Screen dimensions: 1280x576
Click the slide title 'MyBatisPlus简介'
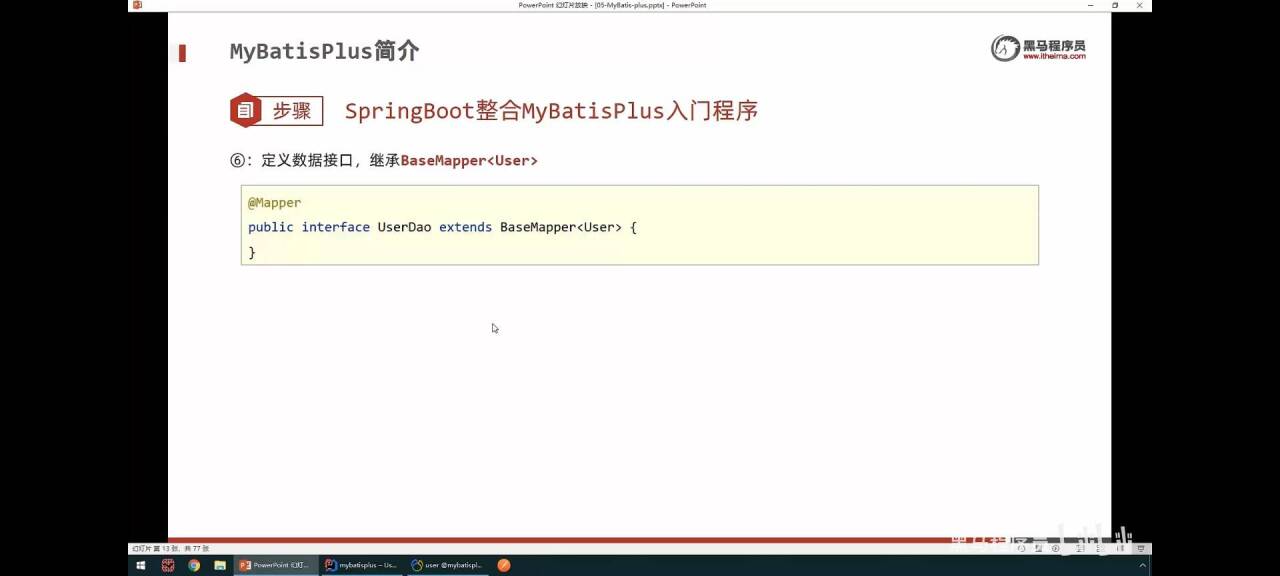pos(324,51)
